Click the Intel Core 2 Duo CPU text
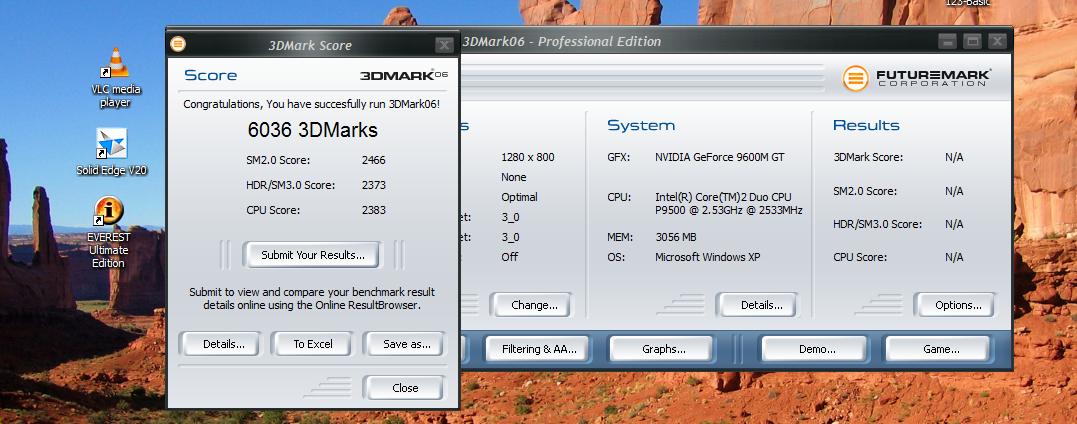1077x424 pixels. click(x=729, y=203)
